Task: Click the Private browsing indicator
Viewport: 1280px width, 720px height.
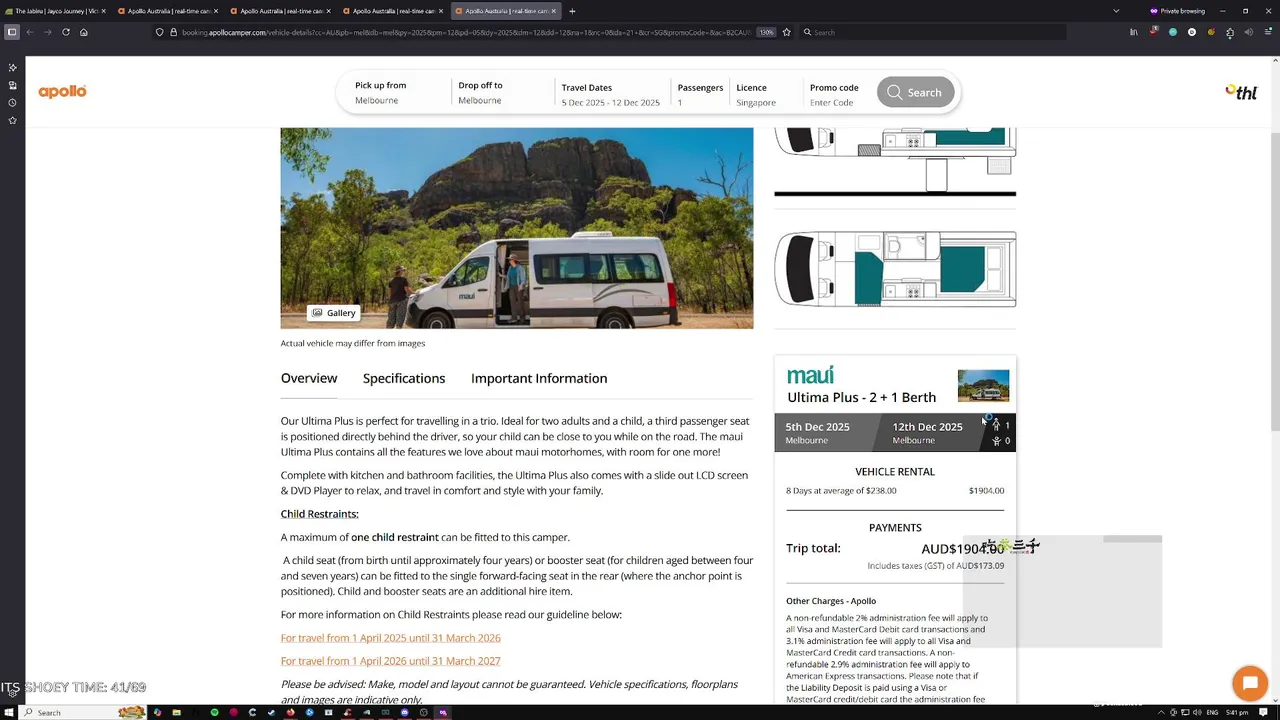Action: [1177, 11]
